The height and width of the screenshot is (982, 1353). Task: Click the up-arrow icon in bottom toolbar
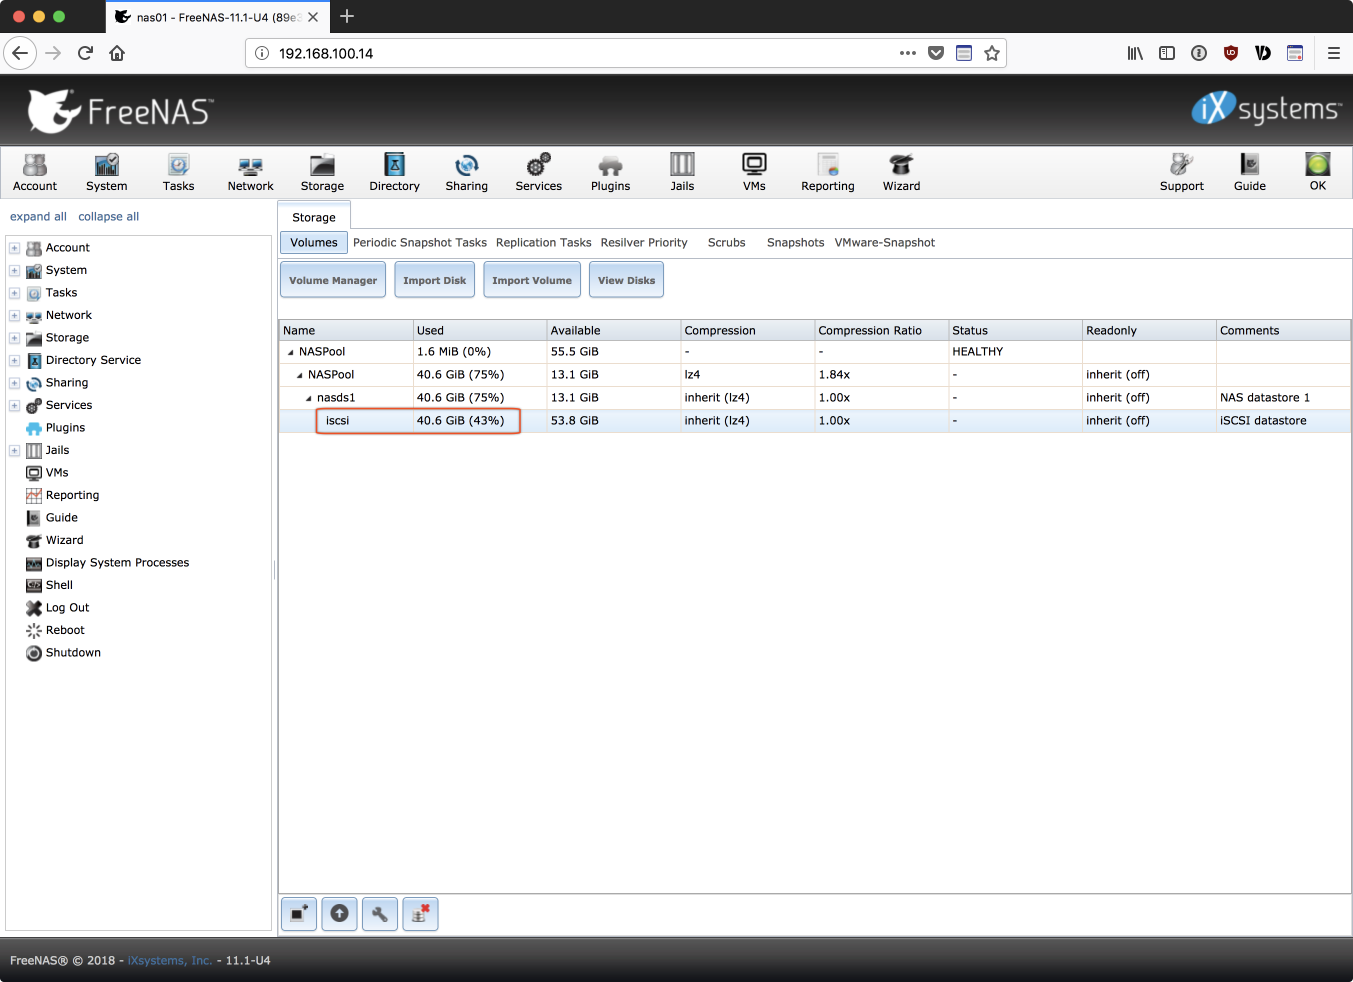pyautogui.click(x=340, y=914)
